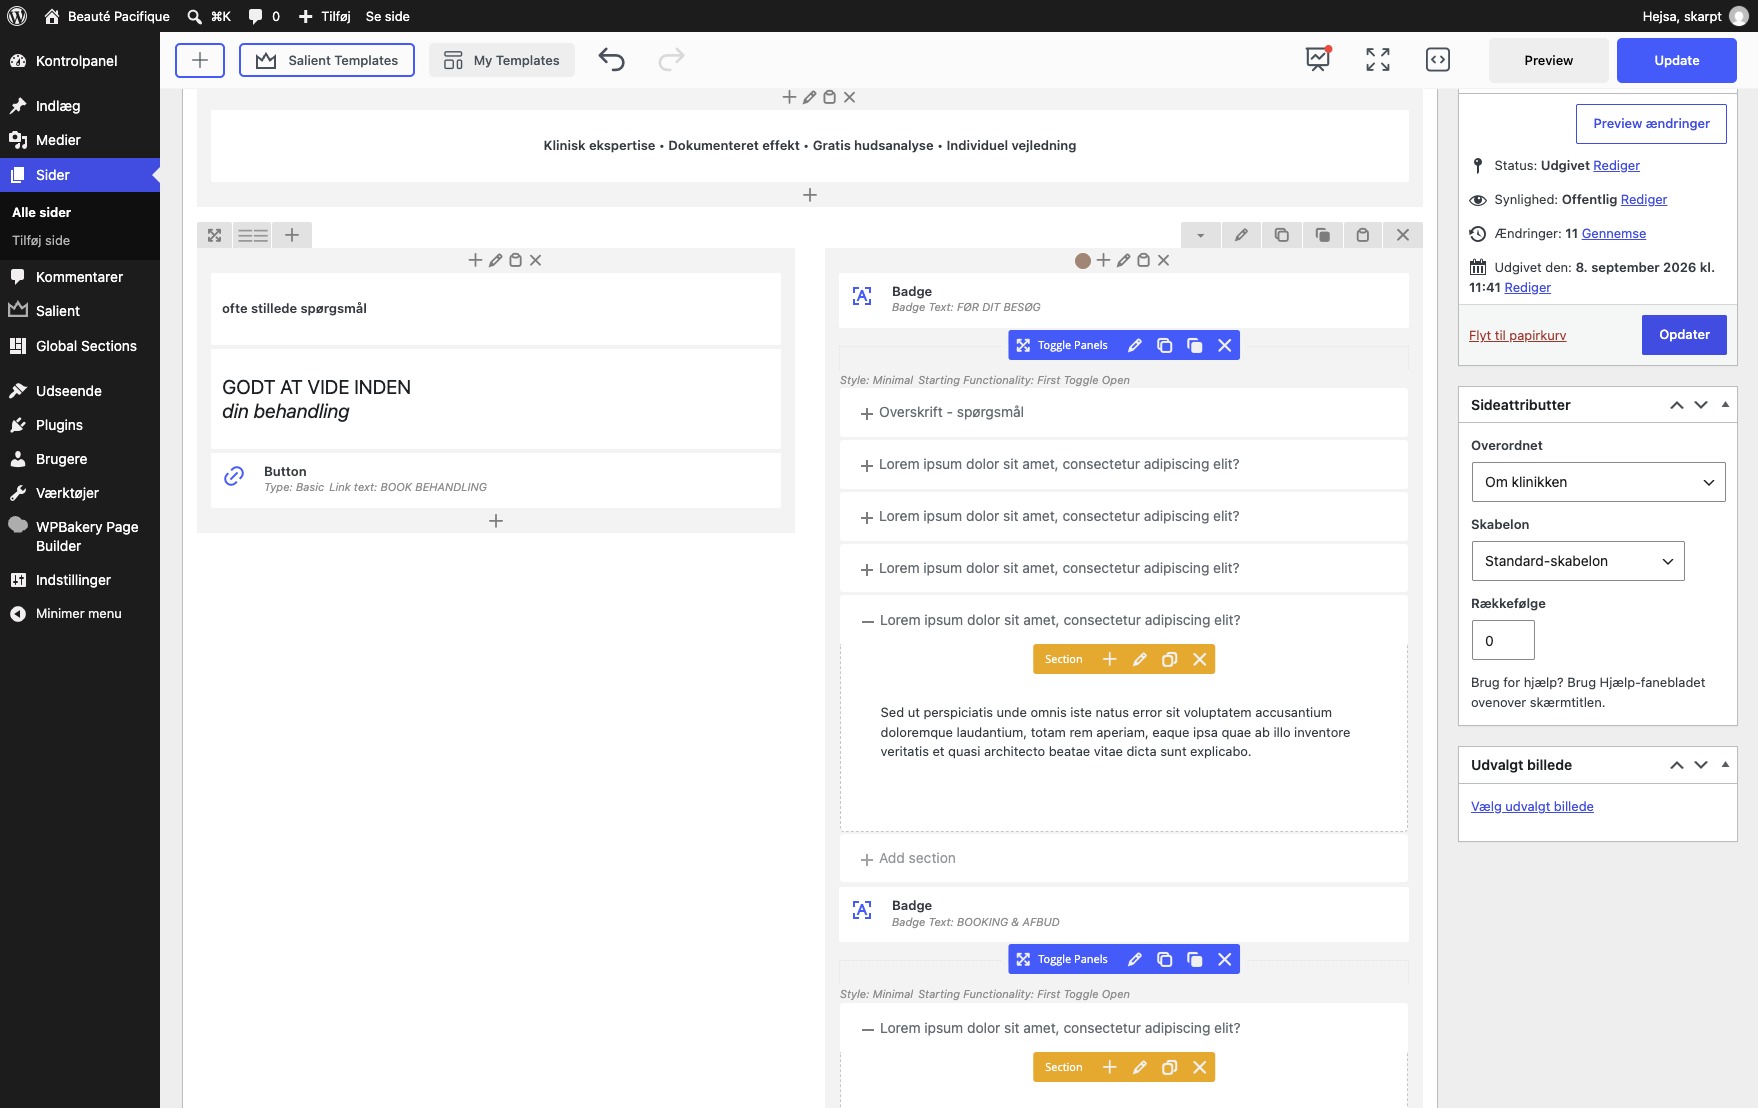Image resolution: width=1758 pixels, height=1108 pixels.
Task: Toggle row collapse arrow in row controls
Action: pos(1200,235)
